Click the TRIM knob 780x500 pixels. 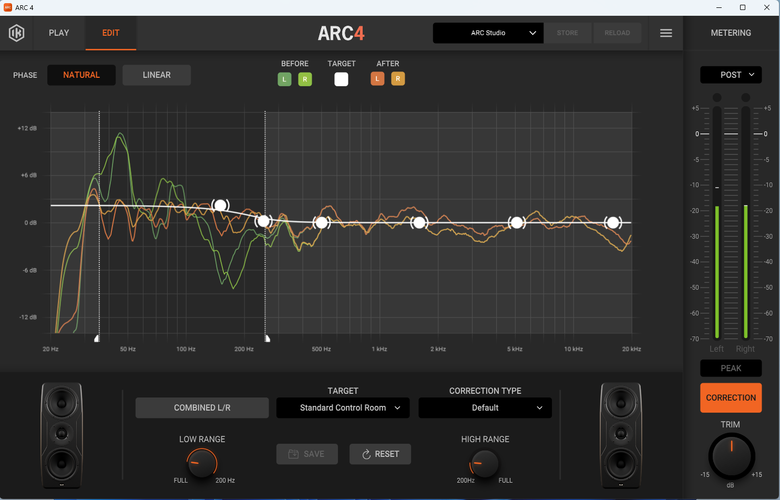tap(731, 455)
